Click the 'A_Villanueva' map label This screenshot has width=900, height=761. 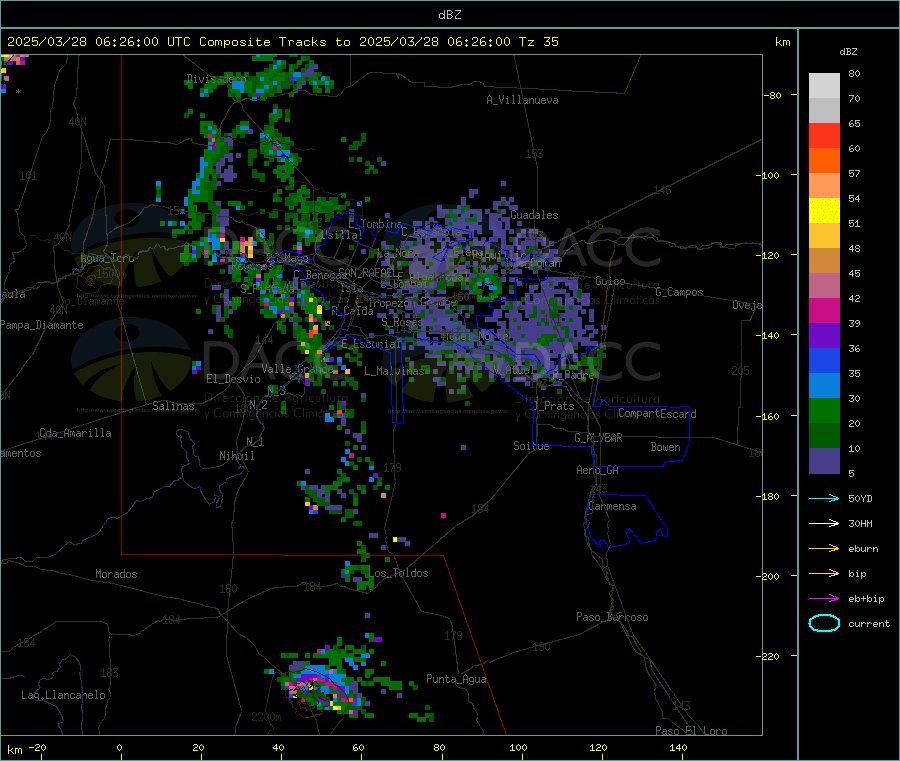522,100
